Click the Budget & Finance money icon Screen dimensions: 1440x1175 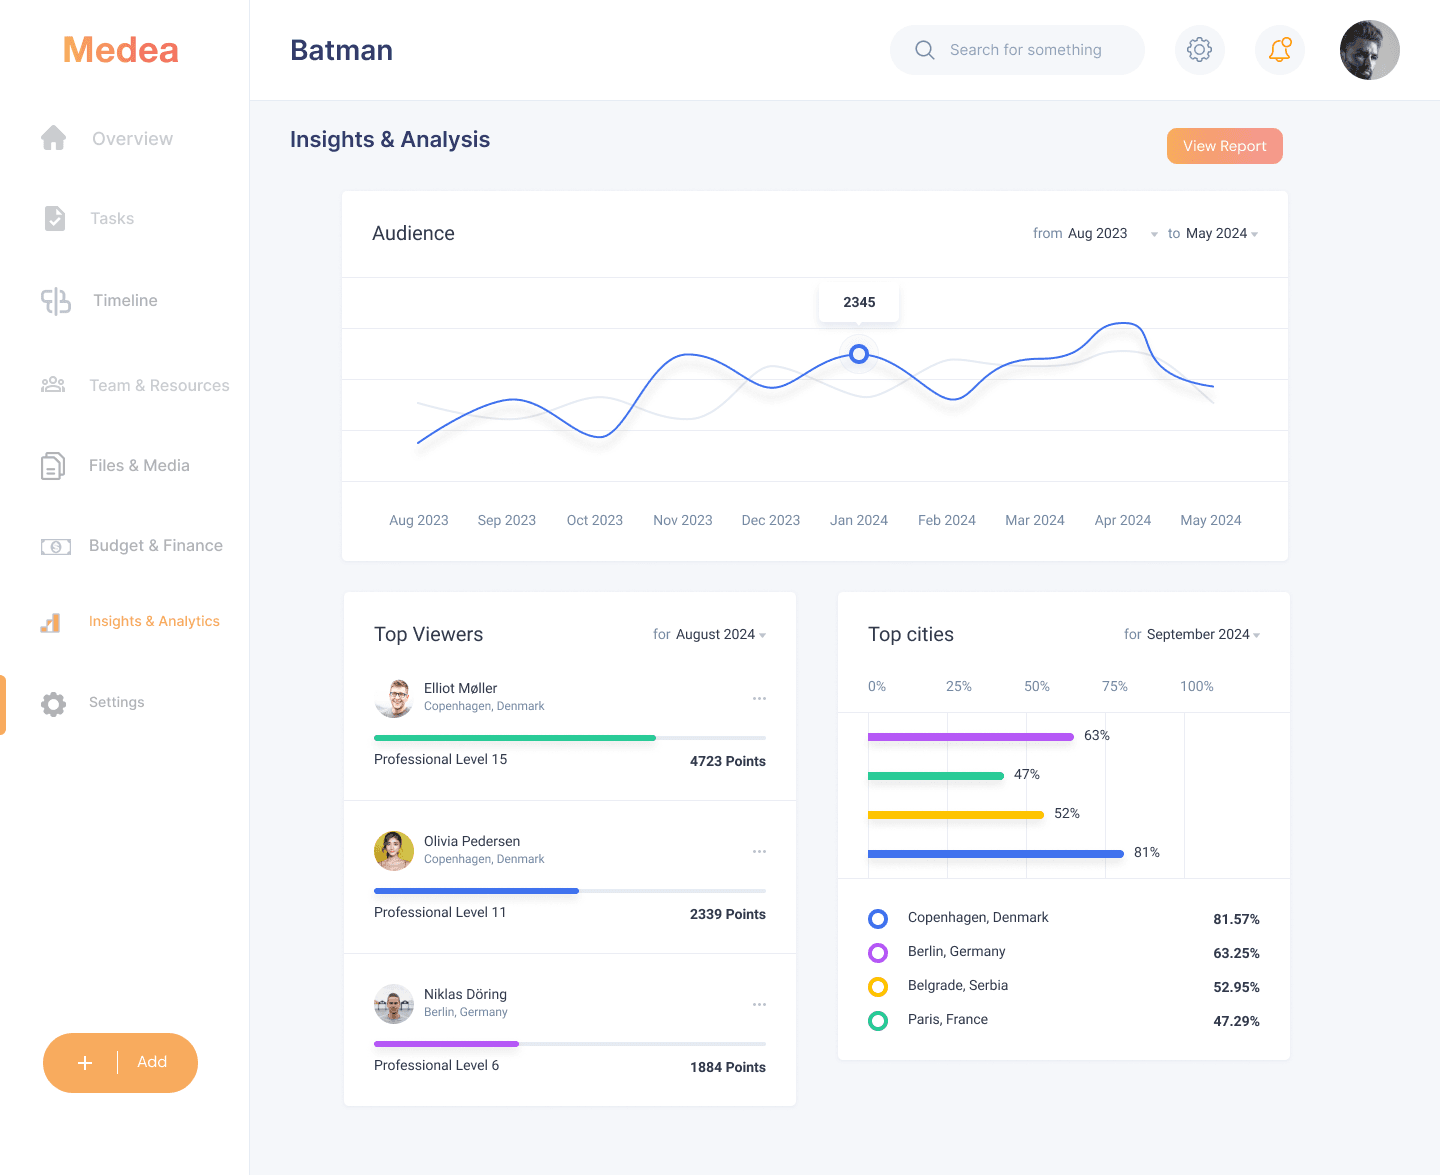coord(55,546)
